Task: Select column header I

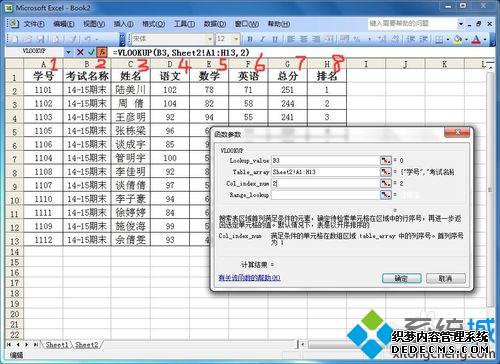Action: click(366, 64)
